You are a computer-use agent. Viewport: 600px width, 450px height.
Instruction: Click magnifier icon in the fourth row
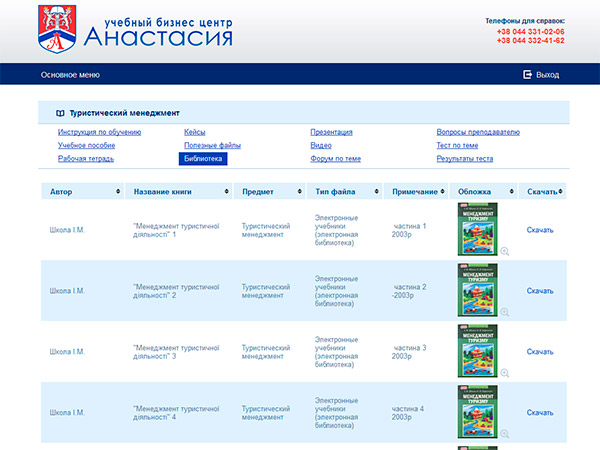pos(505,433)
